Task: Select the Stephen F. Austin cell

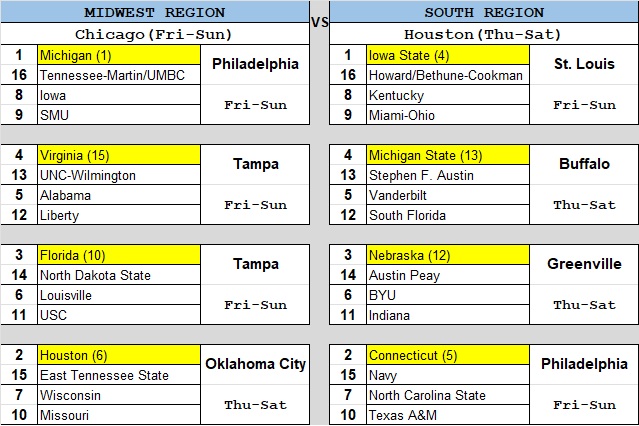Action: click(x=448, y=175)
